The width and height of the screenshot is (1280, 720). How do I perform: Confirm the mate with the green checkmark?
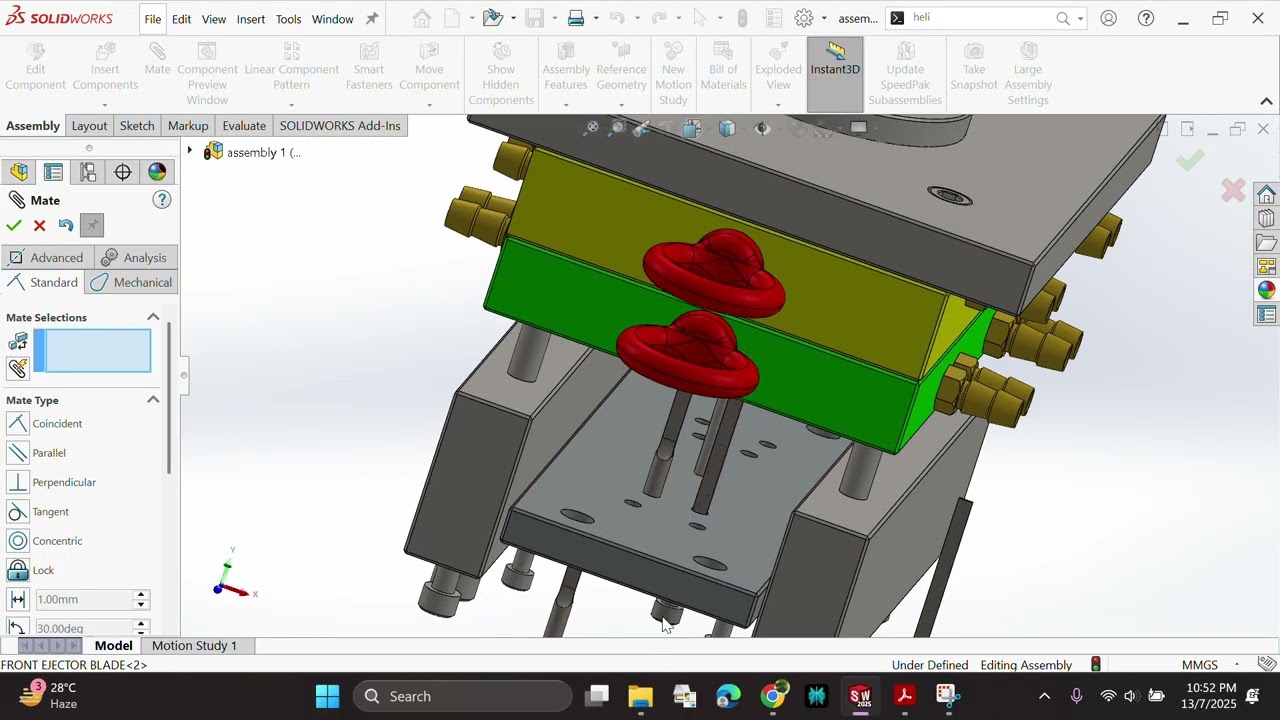tap(14, 226)
